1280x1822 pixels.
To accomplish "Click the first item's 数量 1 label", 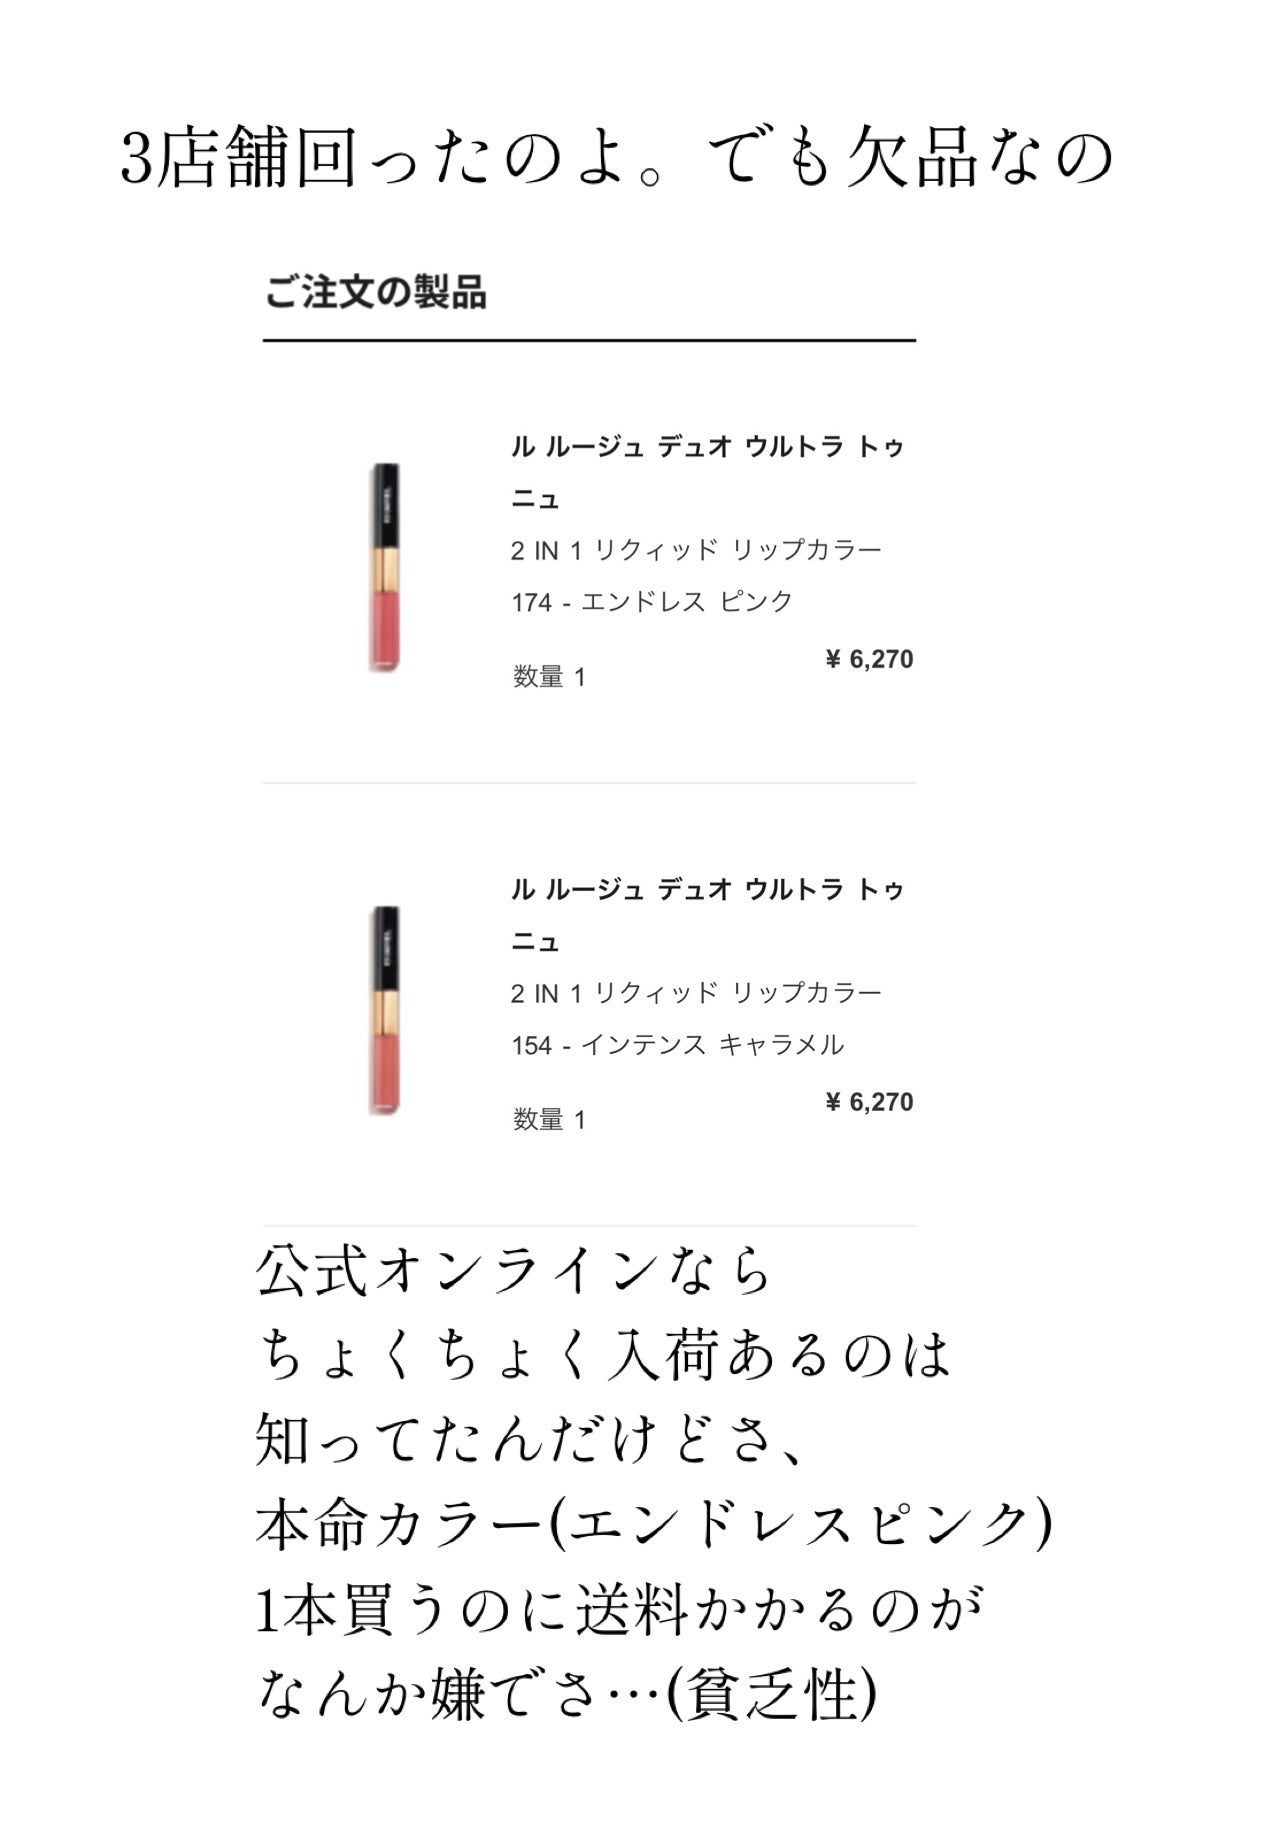I will point(549,677).
